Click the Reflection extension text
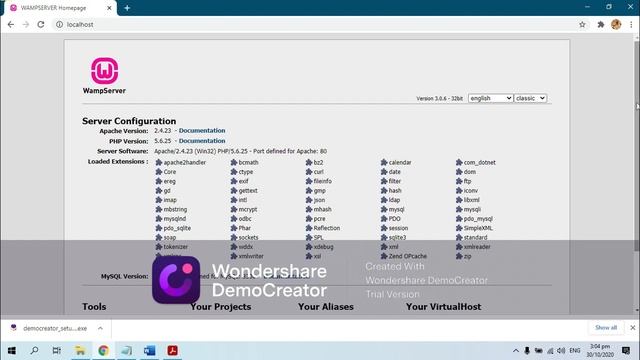Viewport: 640px width, 360px height. pos(327,228)
